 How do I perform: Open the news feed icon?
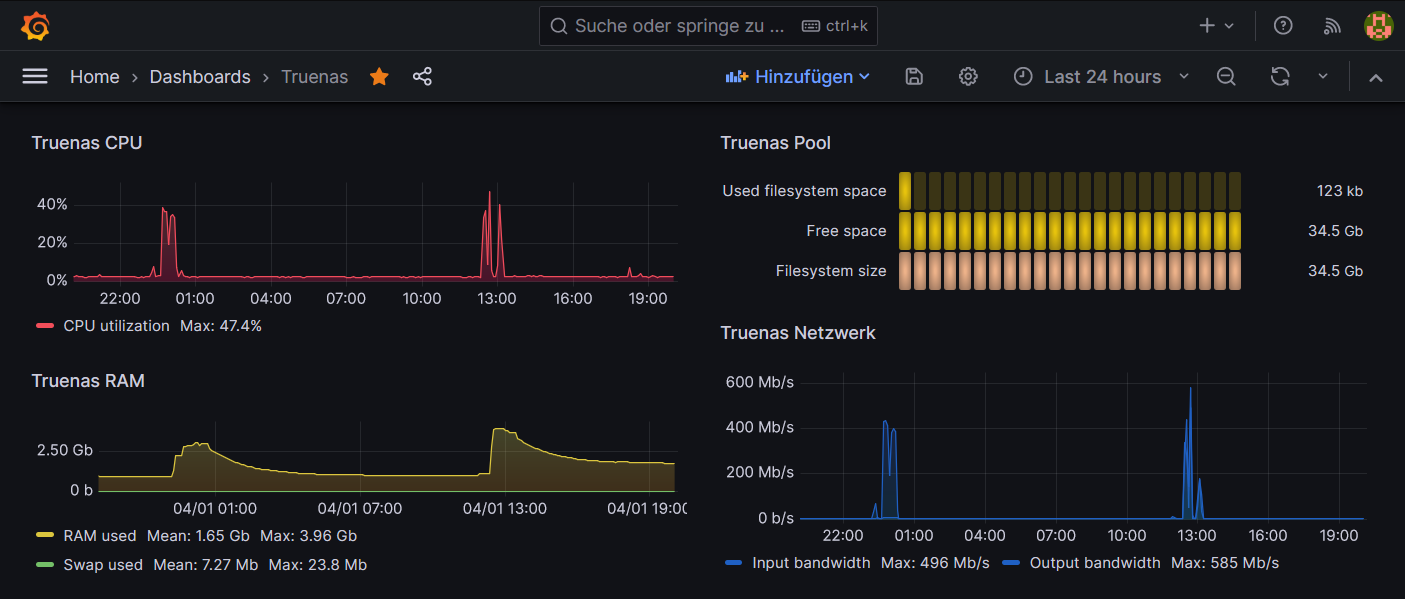coord(1332,26)
